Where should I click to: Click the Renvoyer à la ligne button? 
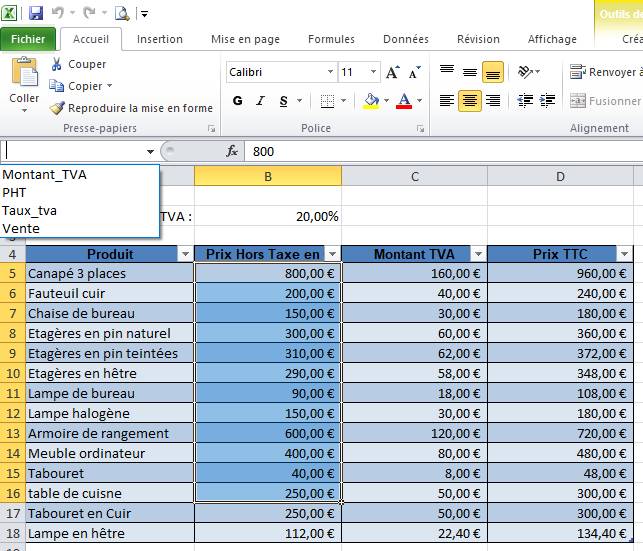[604, 73]
